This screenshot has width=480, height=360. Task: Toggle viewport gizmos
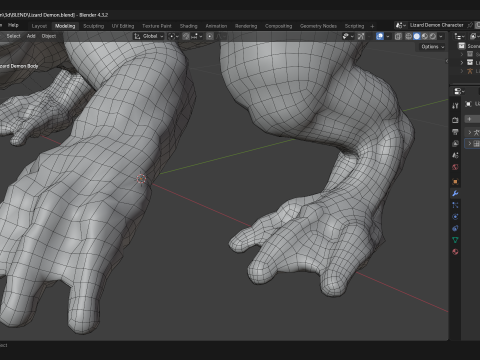[x=361, y=36]
